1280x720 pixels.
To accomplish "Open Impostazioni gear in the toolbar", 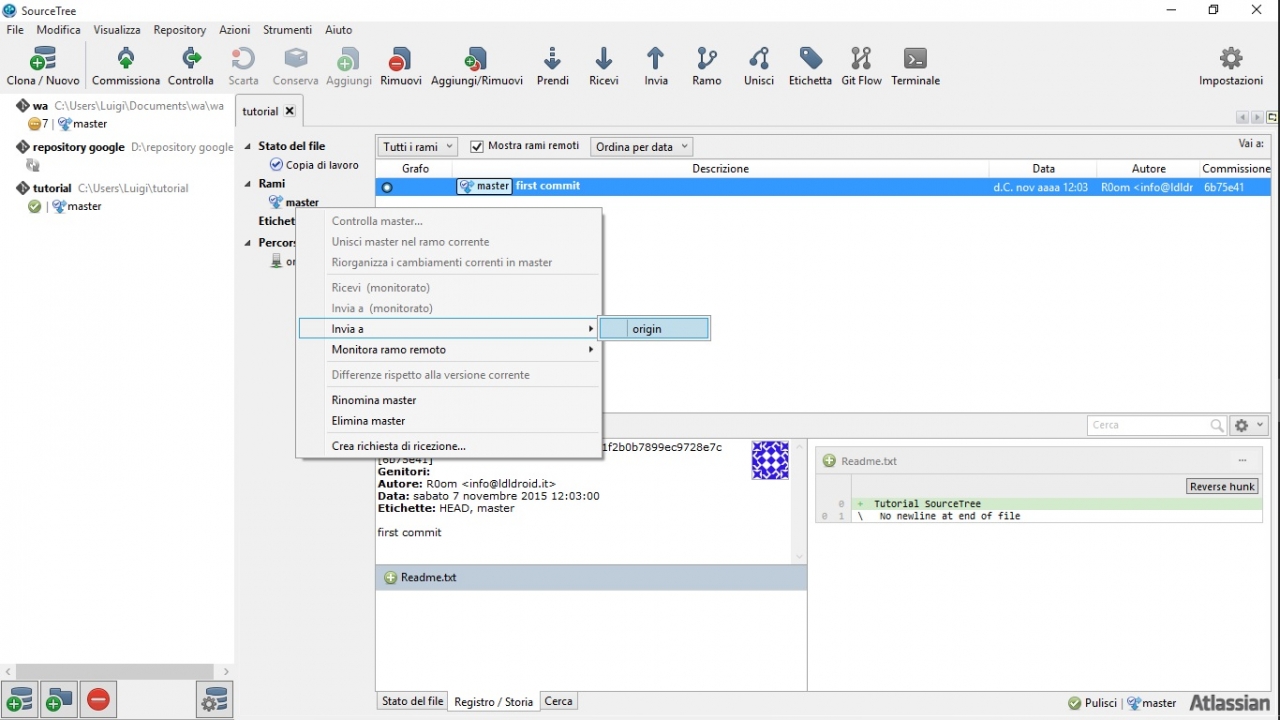I will point(1231,59).
